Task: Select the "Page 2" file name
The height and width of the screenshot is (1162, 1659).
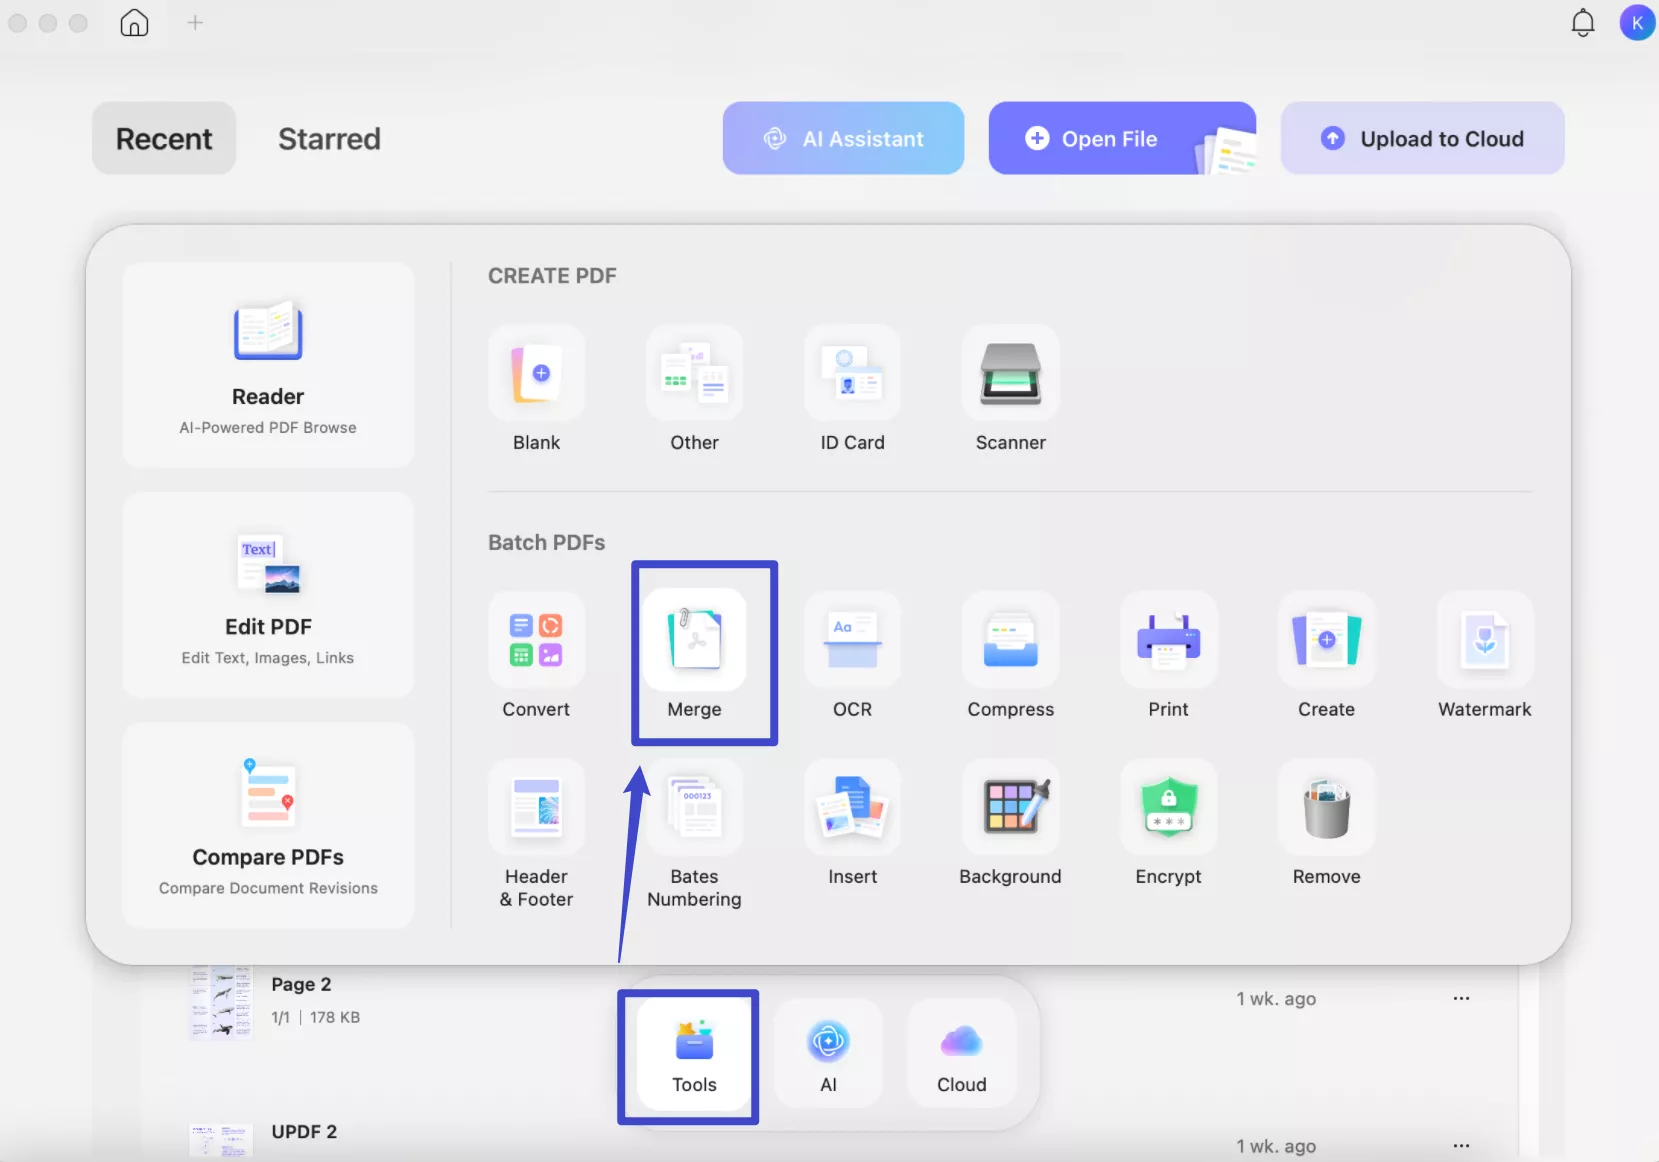Action: point(301,984)
